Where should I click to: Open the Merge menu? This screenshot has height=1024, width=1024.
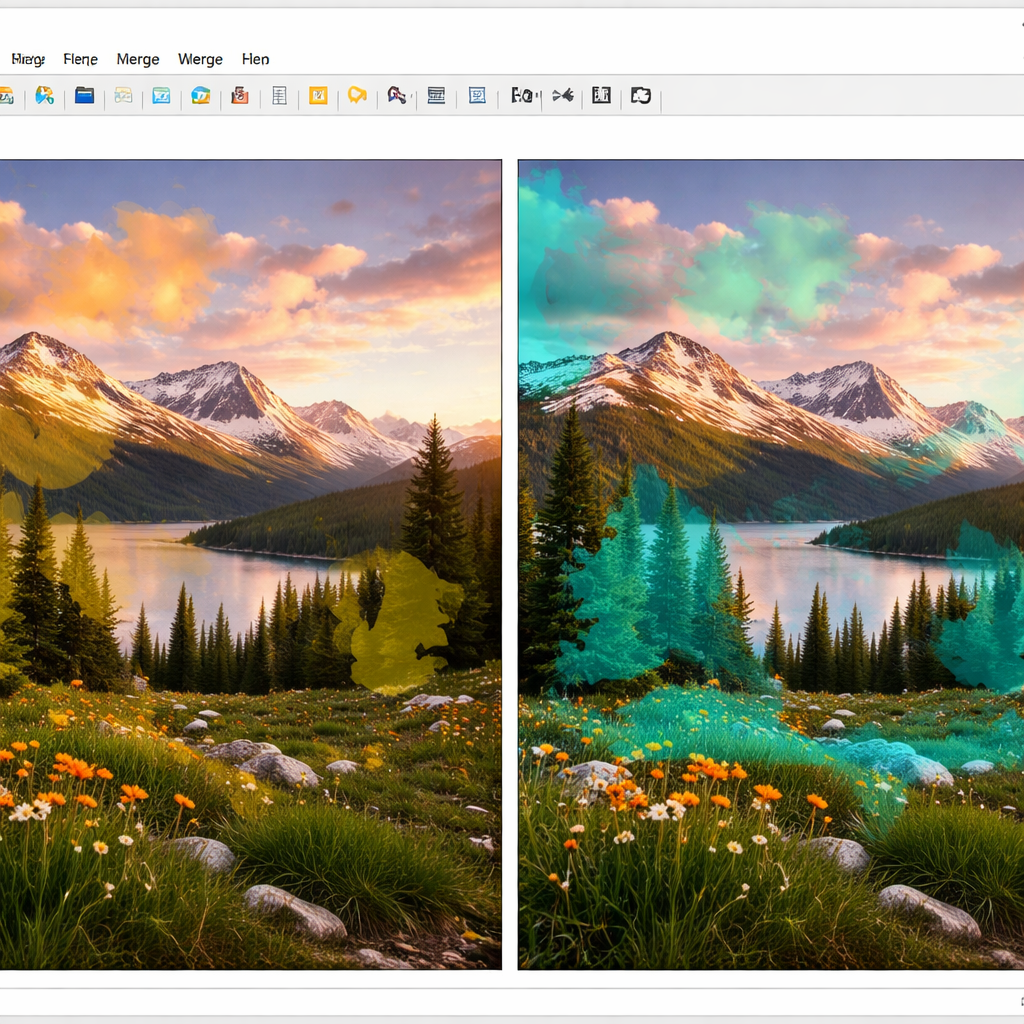click(x=138, y=59)
